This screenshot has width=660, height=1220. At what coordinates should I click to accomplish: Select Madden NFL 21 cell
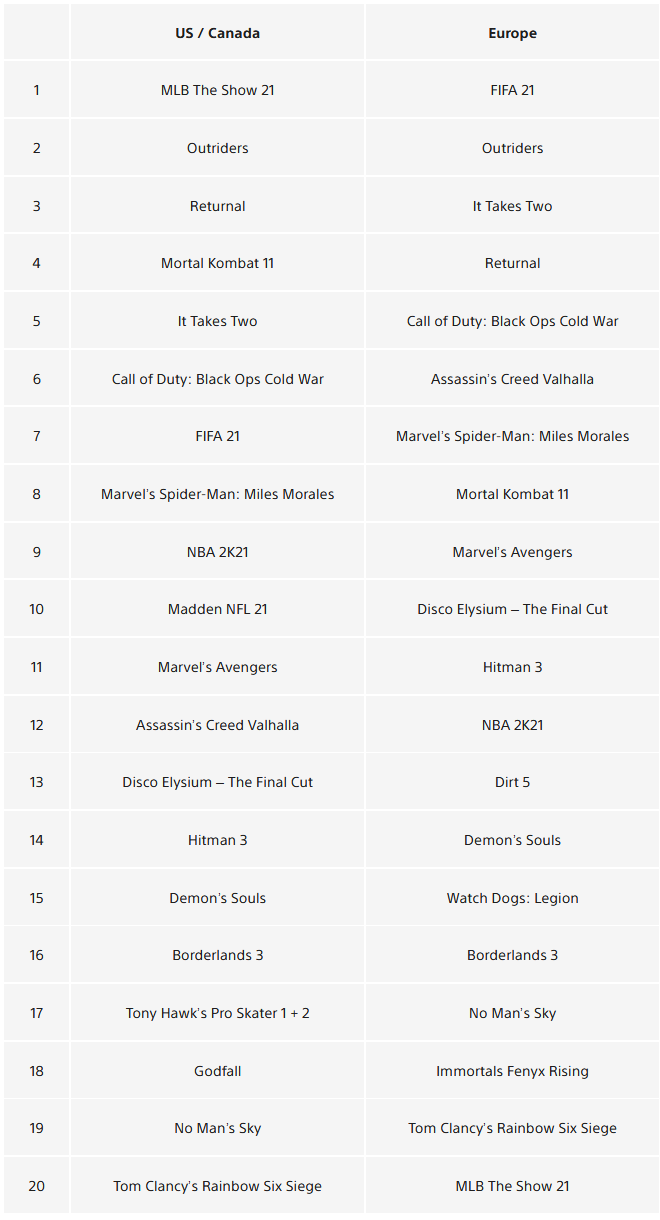(217, 609)
